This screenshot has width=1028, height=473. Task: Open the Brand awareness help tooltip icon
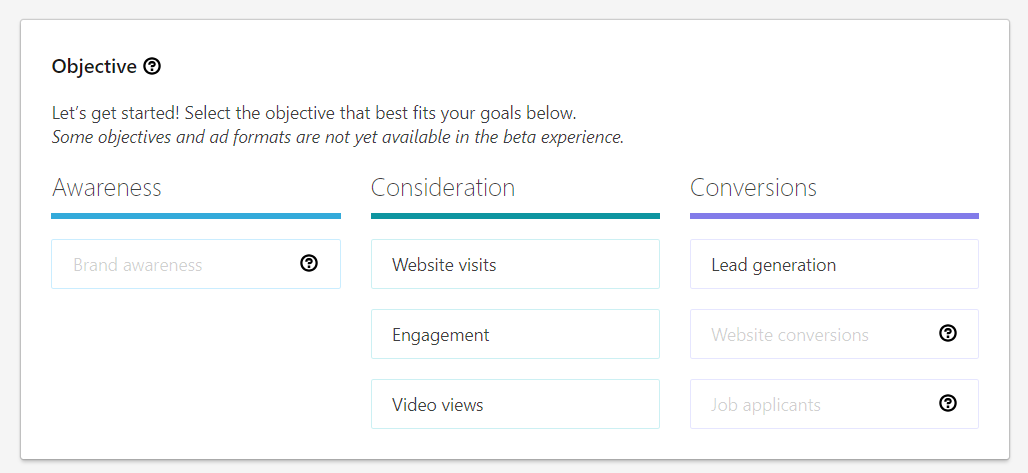pos(309,263)
